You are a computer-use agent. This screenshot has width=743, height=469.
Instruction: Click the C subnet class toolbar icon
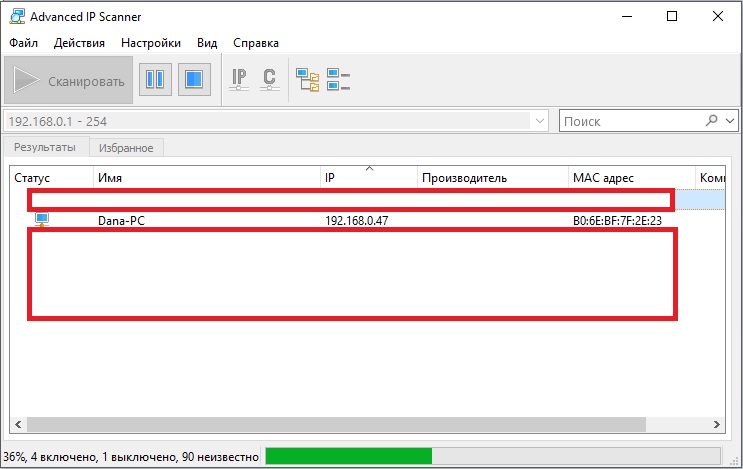(x=270, y=80)
